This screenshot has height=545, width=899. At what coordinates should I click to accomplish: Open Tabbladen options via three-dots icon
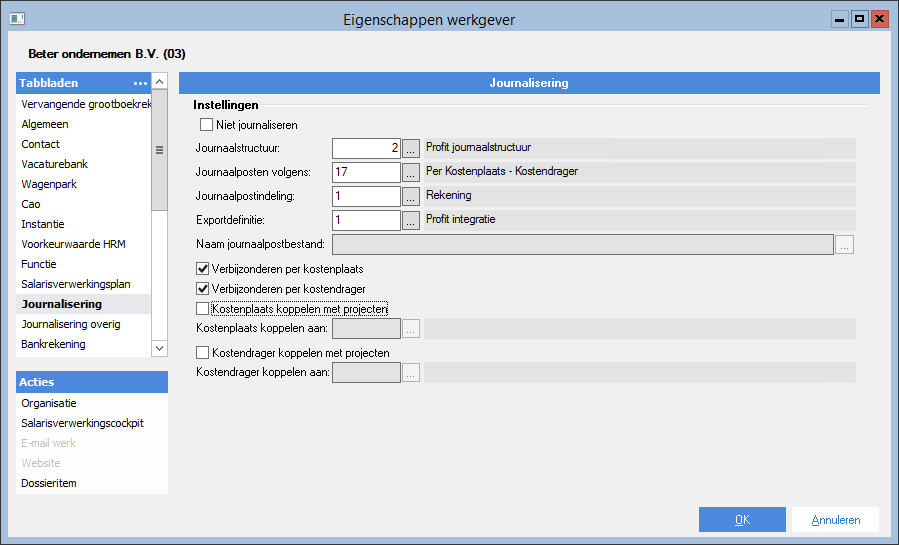tap(140, 83)
